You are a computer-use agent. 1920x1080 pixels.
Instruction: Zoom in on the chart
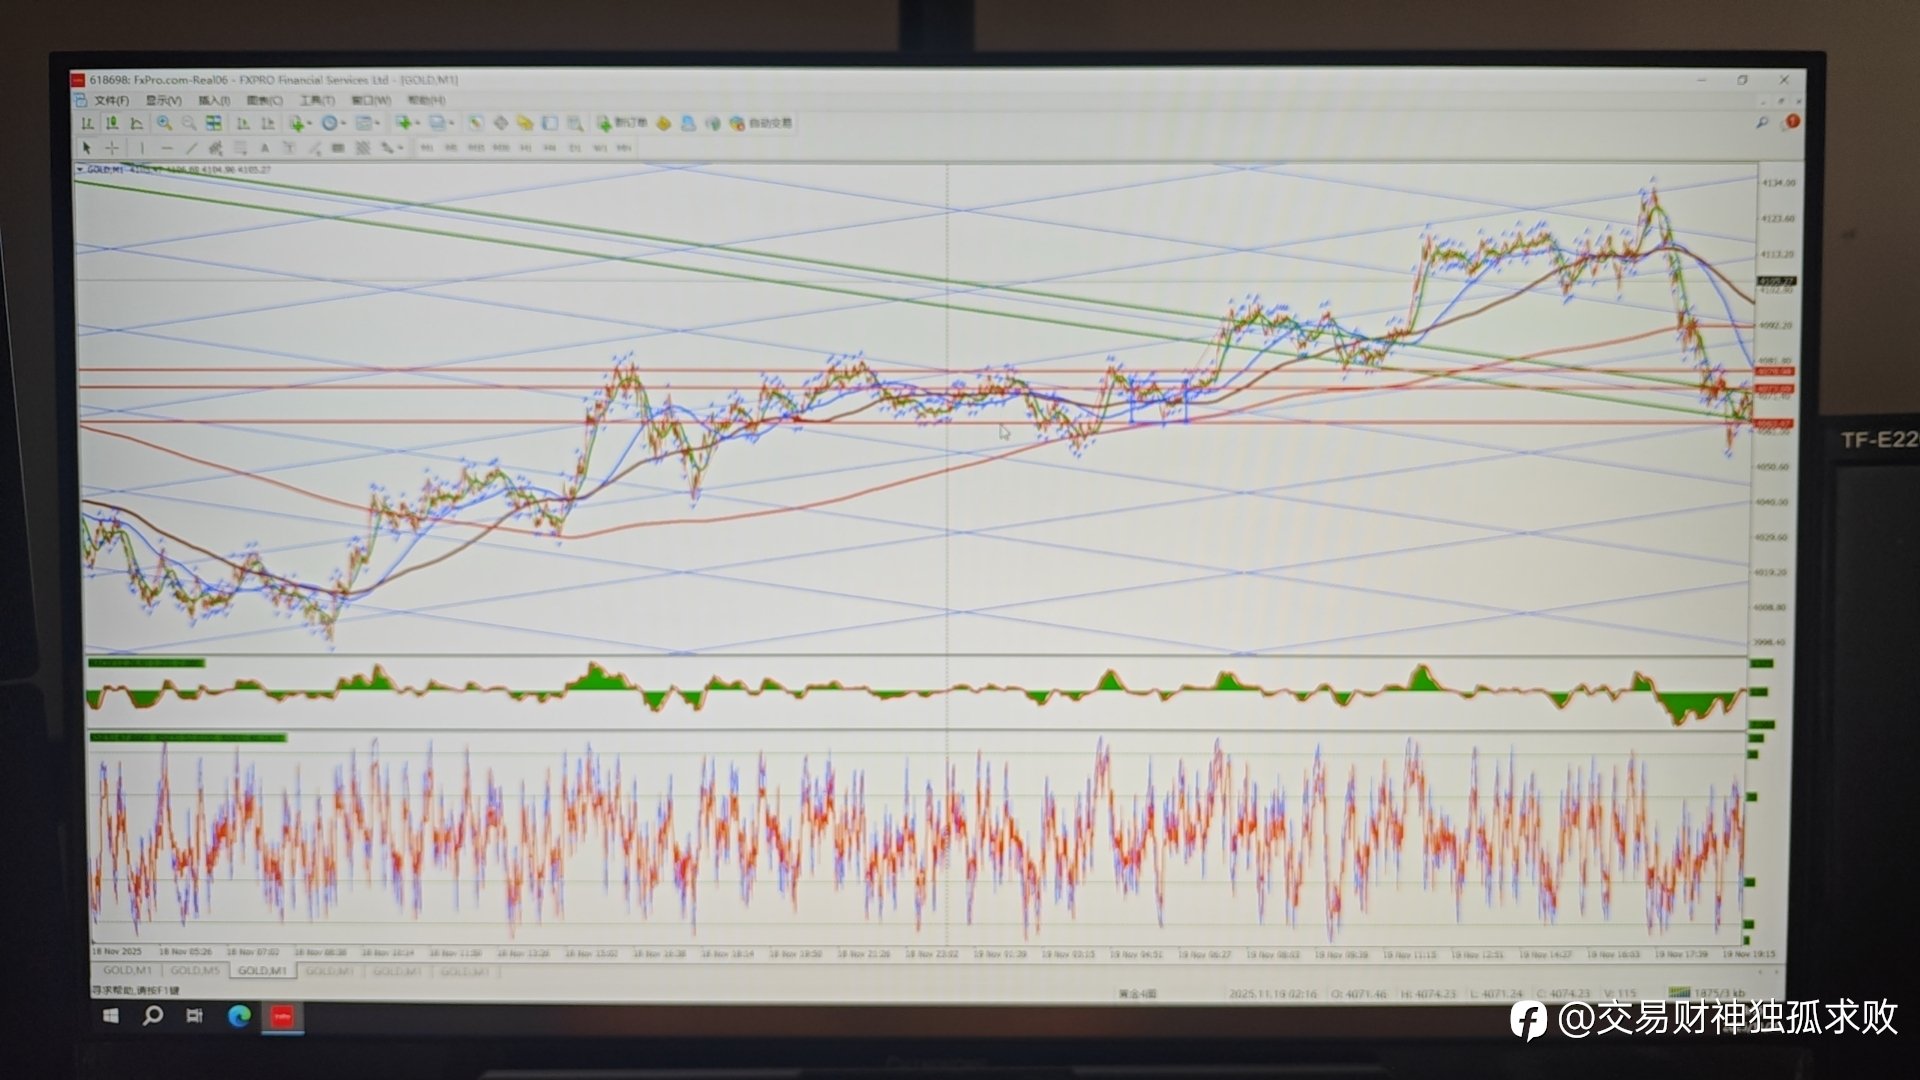[x=164, y=123]
